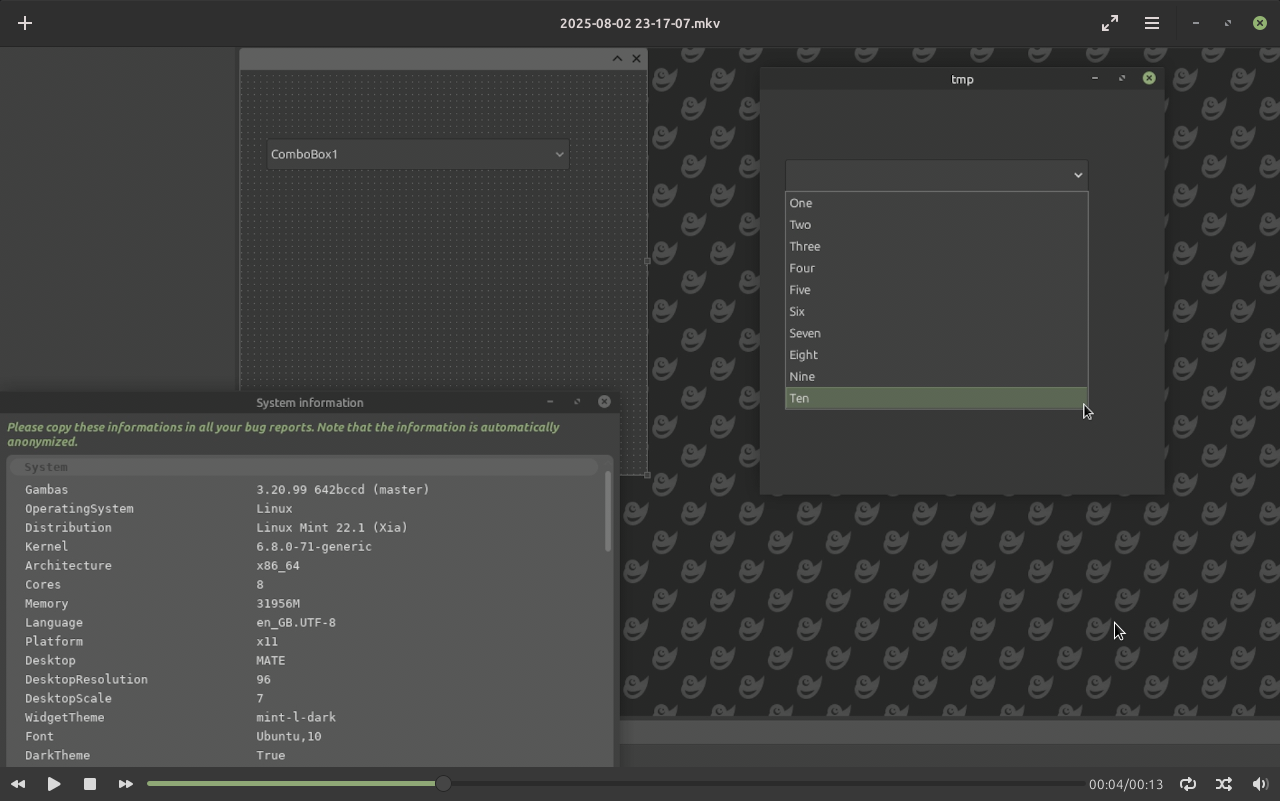Screen dimensions: 1280x801
Task: Mute the volume speaker icon
Action: point(1260,784)
